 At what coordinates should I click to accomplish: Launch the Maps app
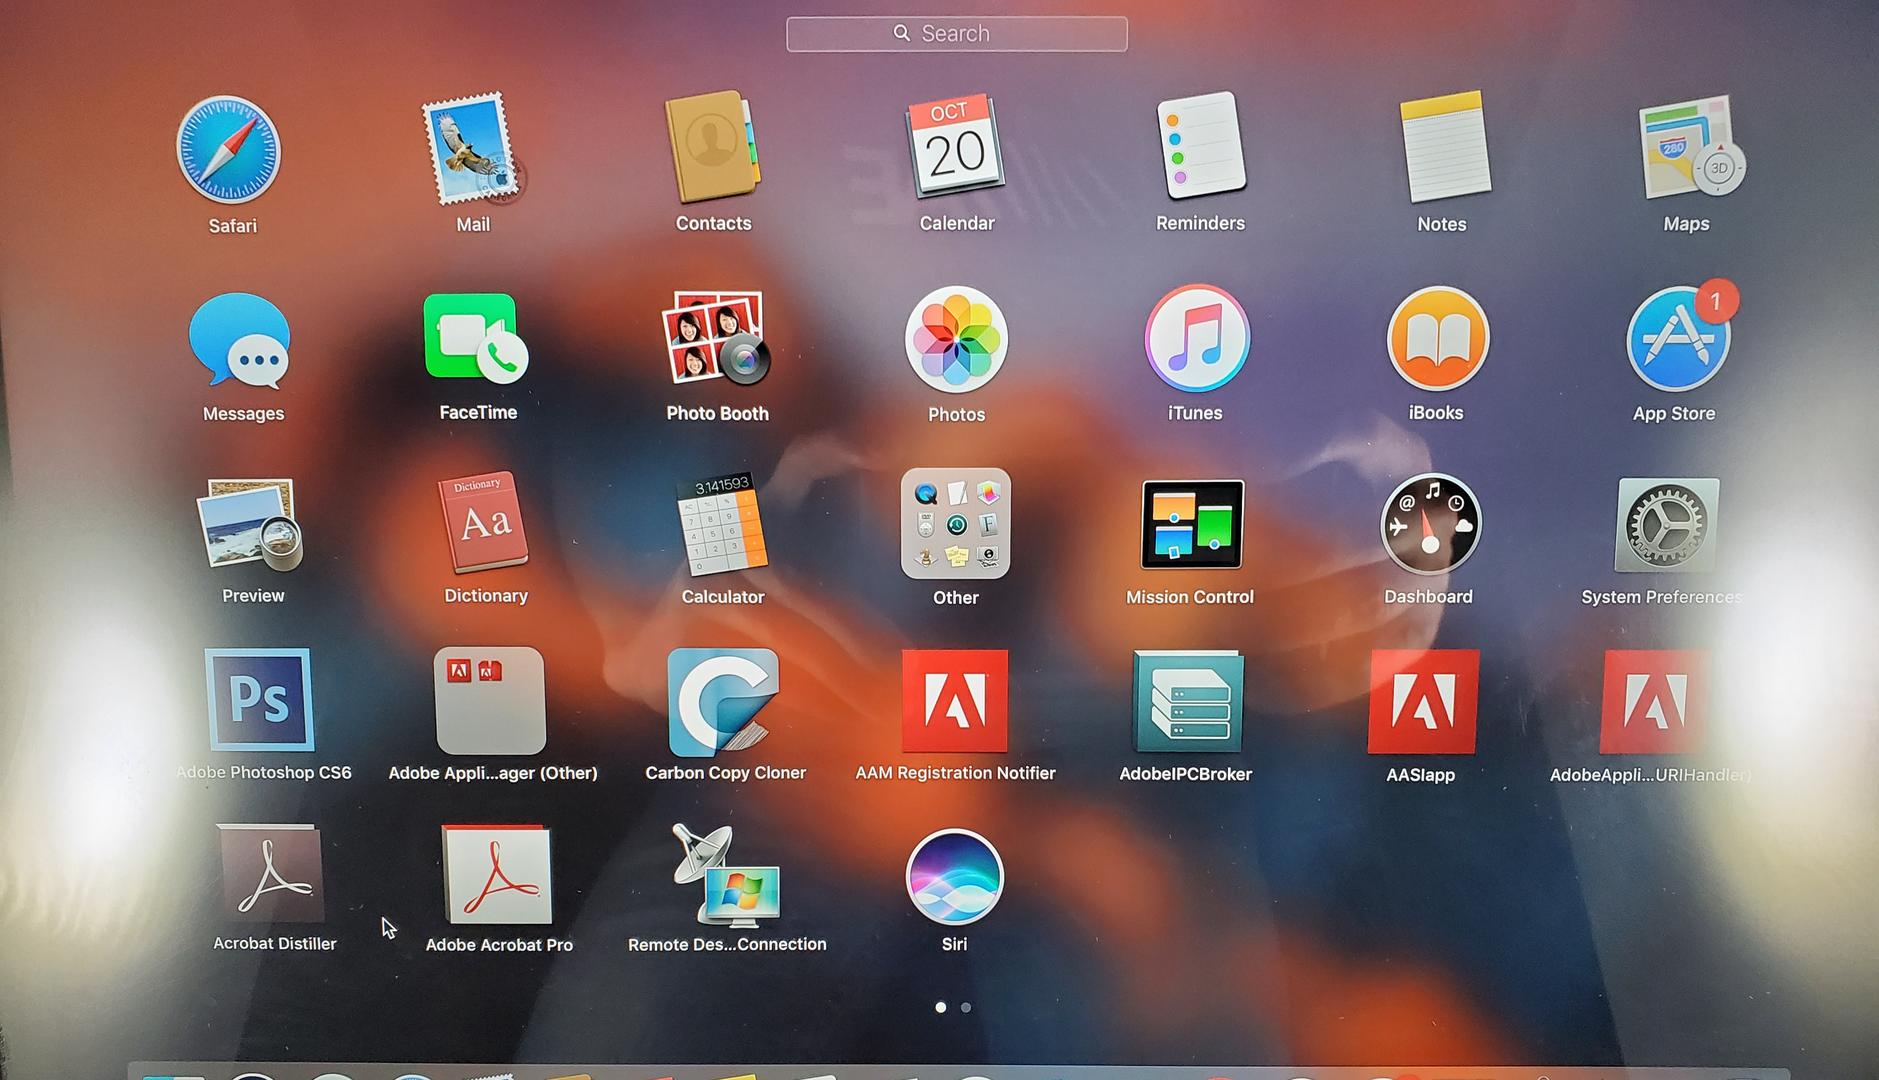coord(1690,148)
